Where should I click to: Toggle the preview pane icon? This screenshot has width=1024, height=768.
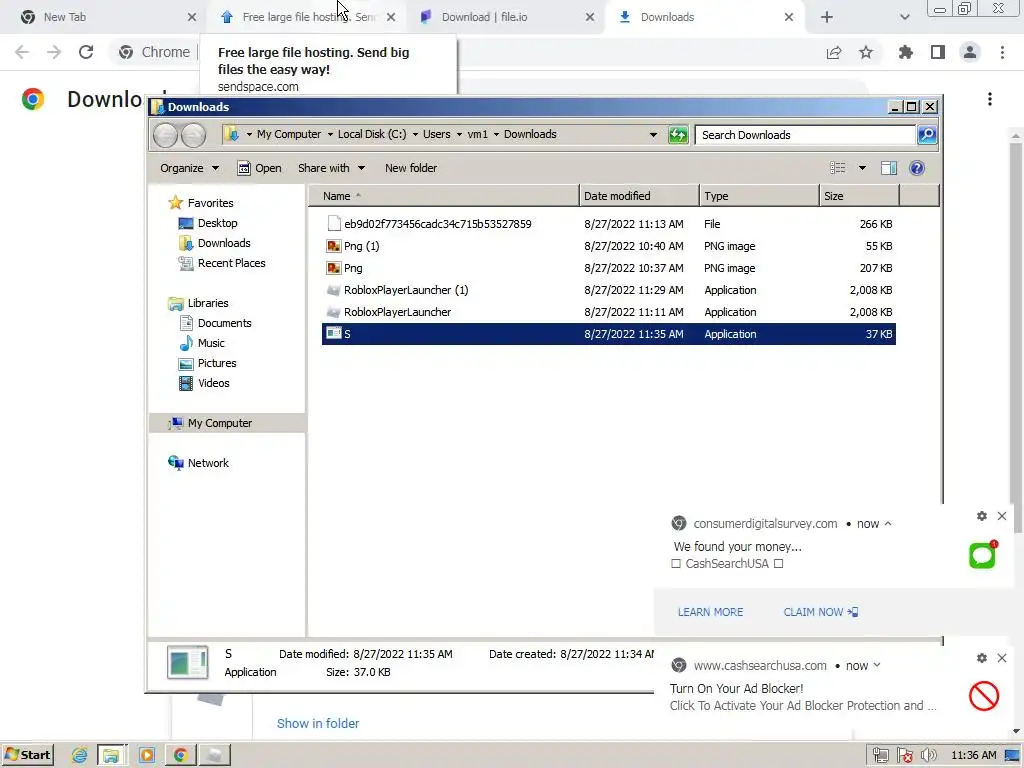click(889, 168)
